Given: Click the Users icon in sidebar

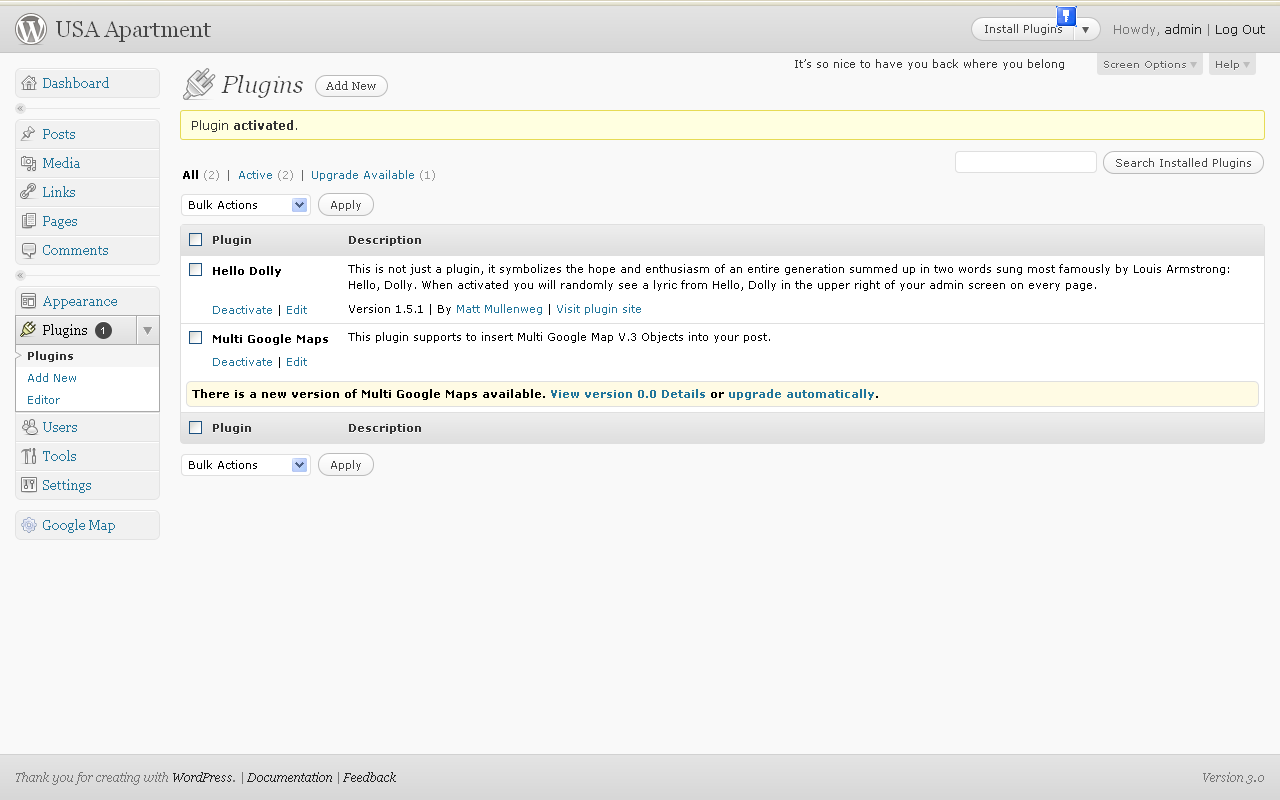Looking at the screenshot, I should tap(29, 427).
